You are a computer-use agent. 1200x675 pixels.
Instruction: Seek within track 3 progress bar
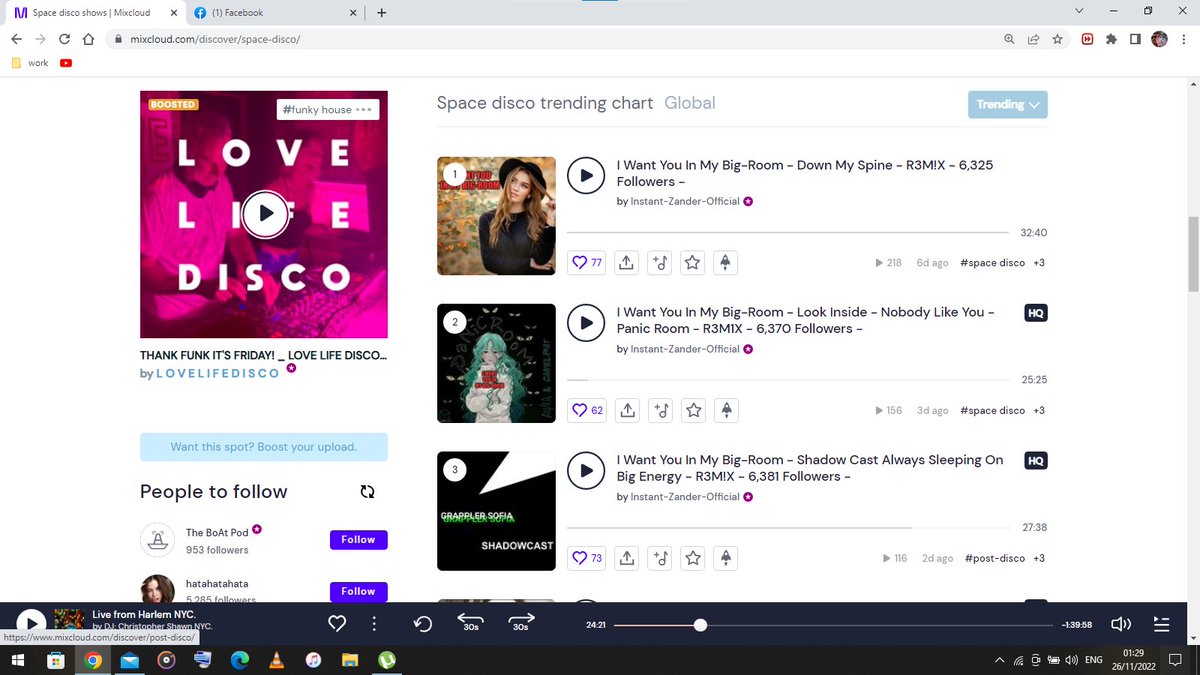[x=790, y=528]
